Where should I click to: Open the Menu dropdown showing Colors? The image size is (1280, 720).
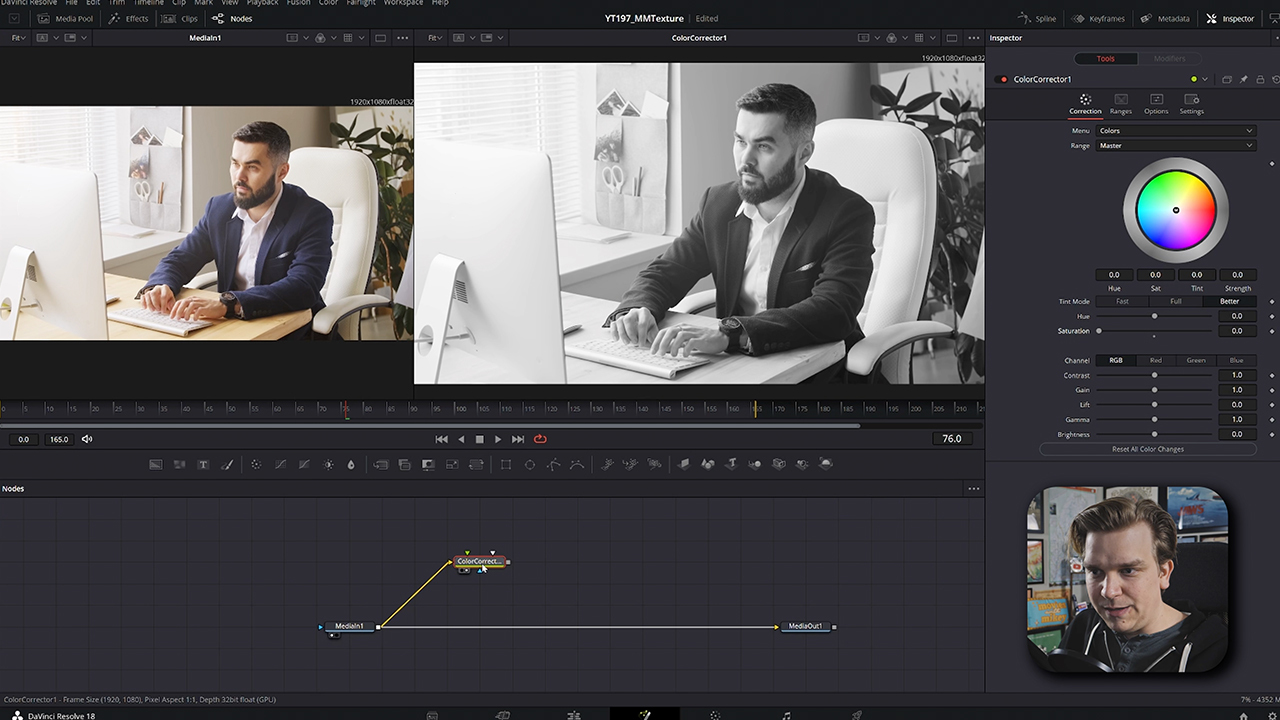1175,131
